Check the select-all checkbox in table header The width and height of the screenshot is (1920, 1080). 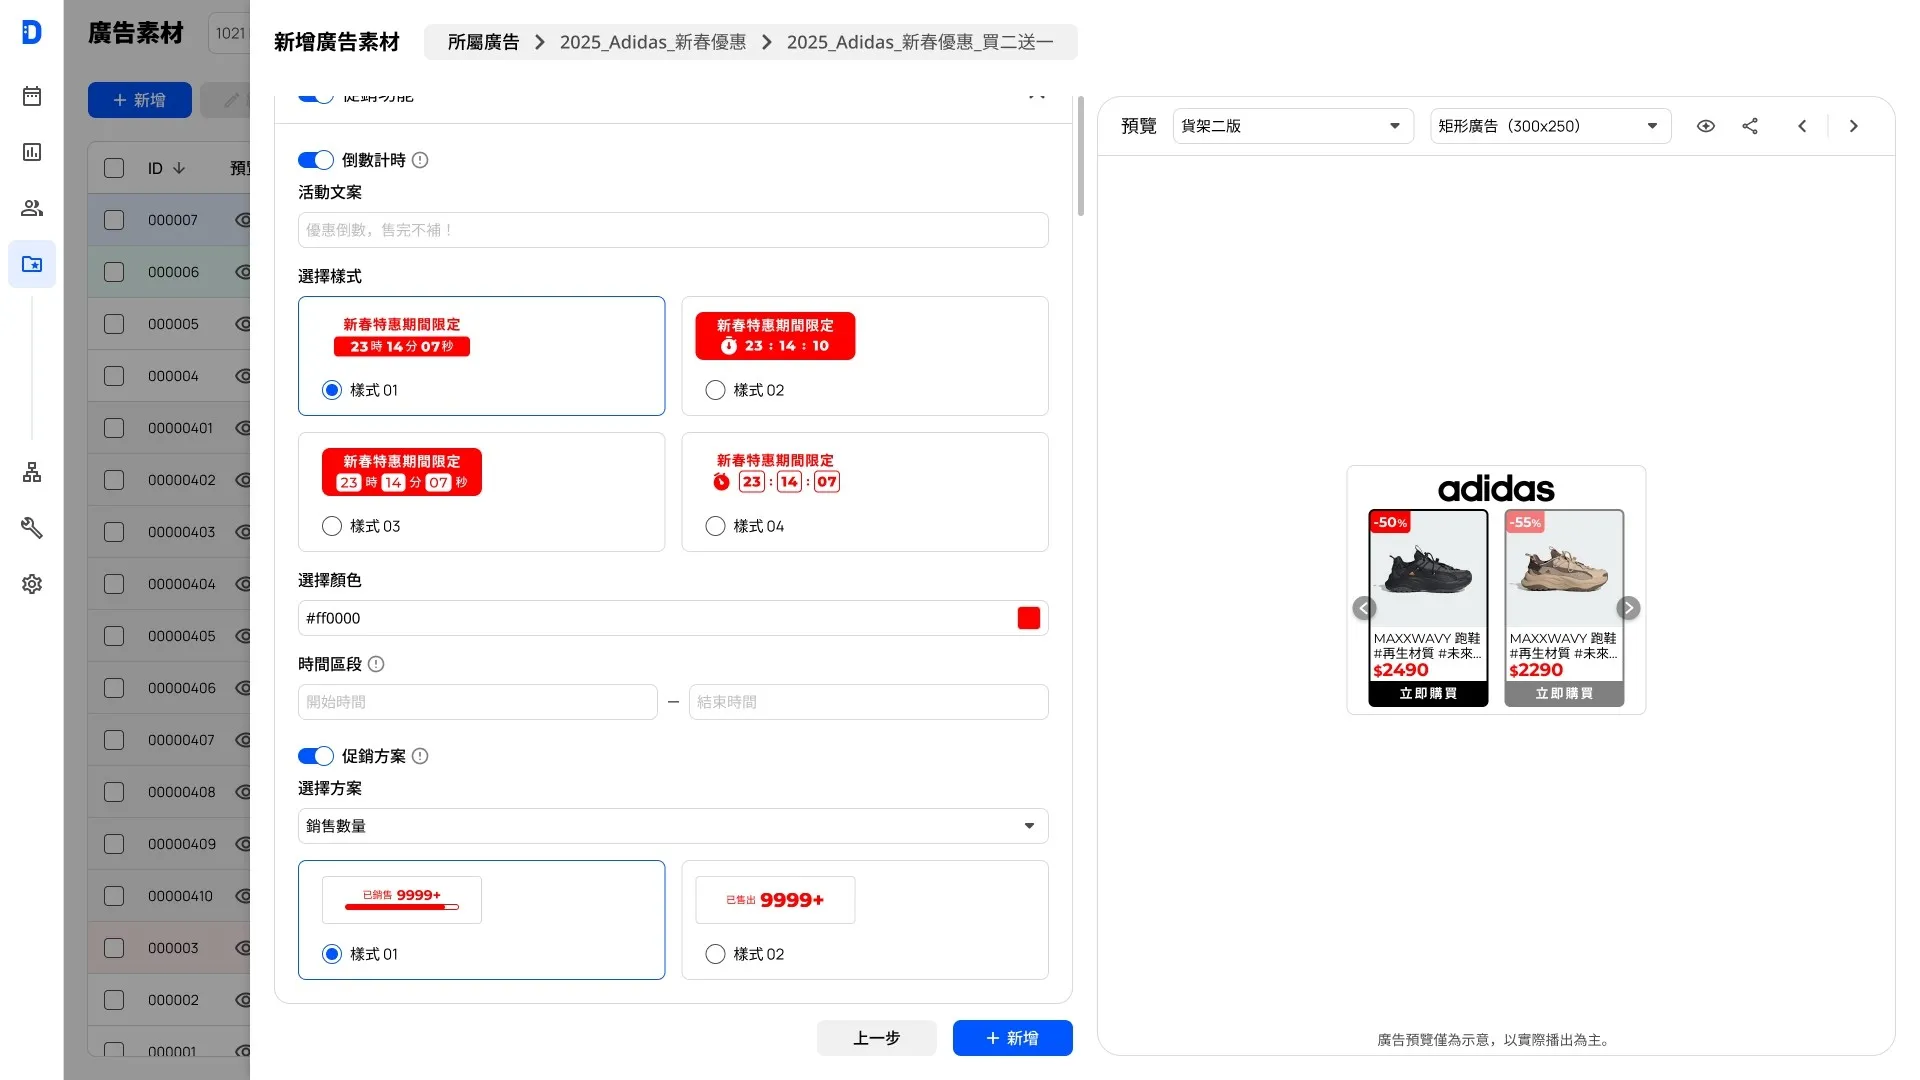[x=114, y=168]
